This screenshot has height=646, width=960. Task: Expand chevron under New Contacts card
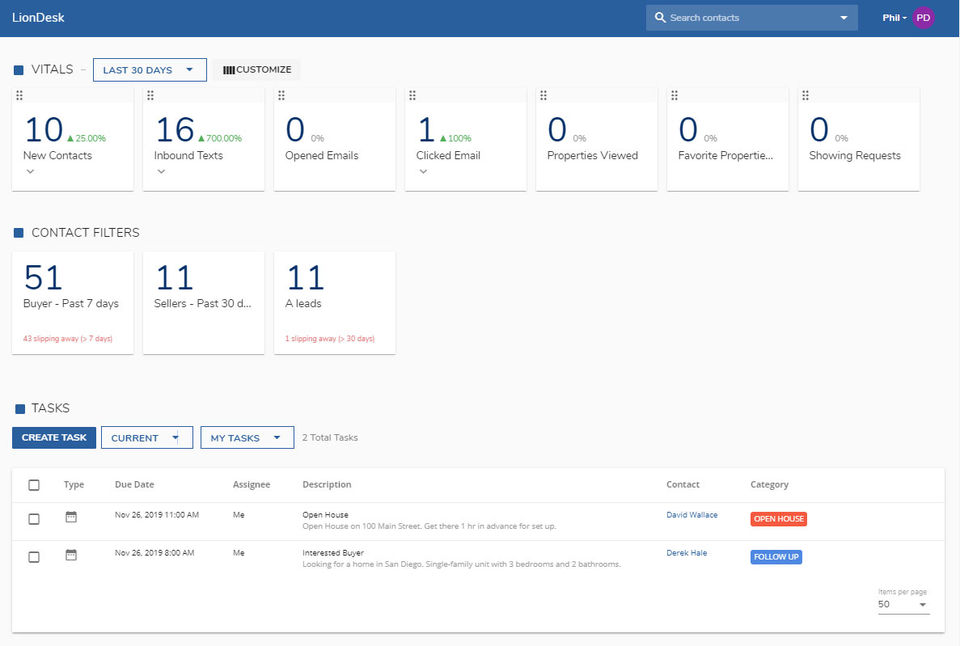click(30, 171)
